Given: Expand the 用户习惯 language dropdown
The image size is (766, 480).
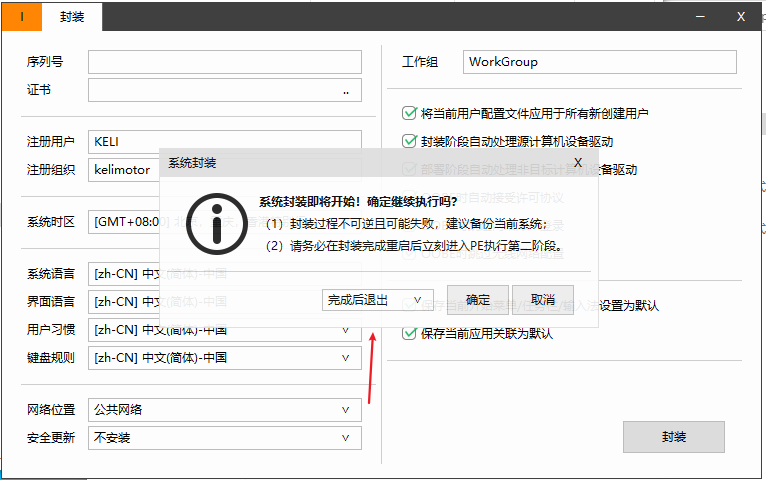Looking at the screenshot, I should [x=225, y=330].
